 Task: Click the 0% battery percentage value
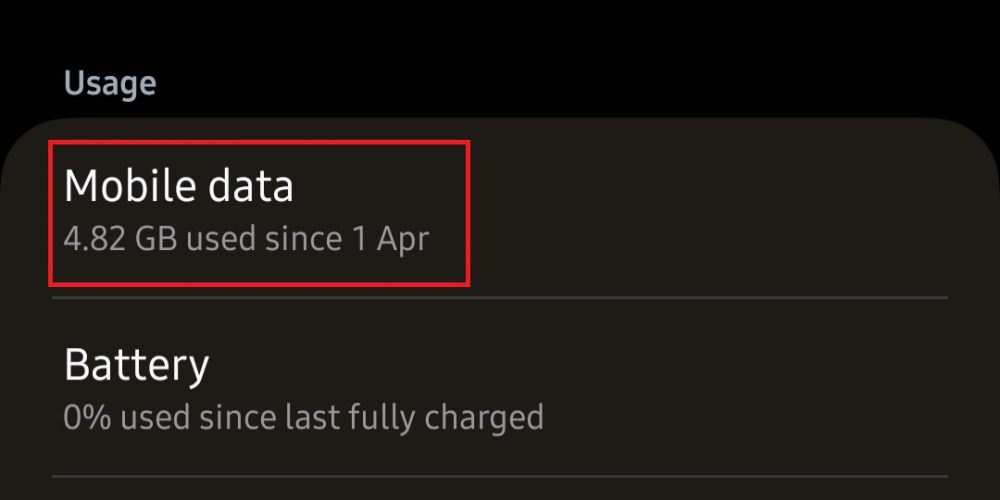tap(84, 416)
